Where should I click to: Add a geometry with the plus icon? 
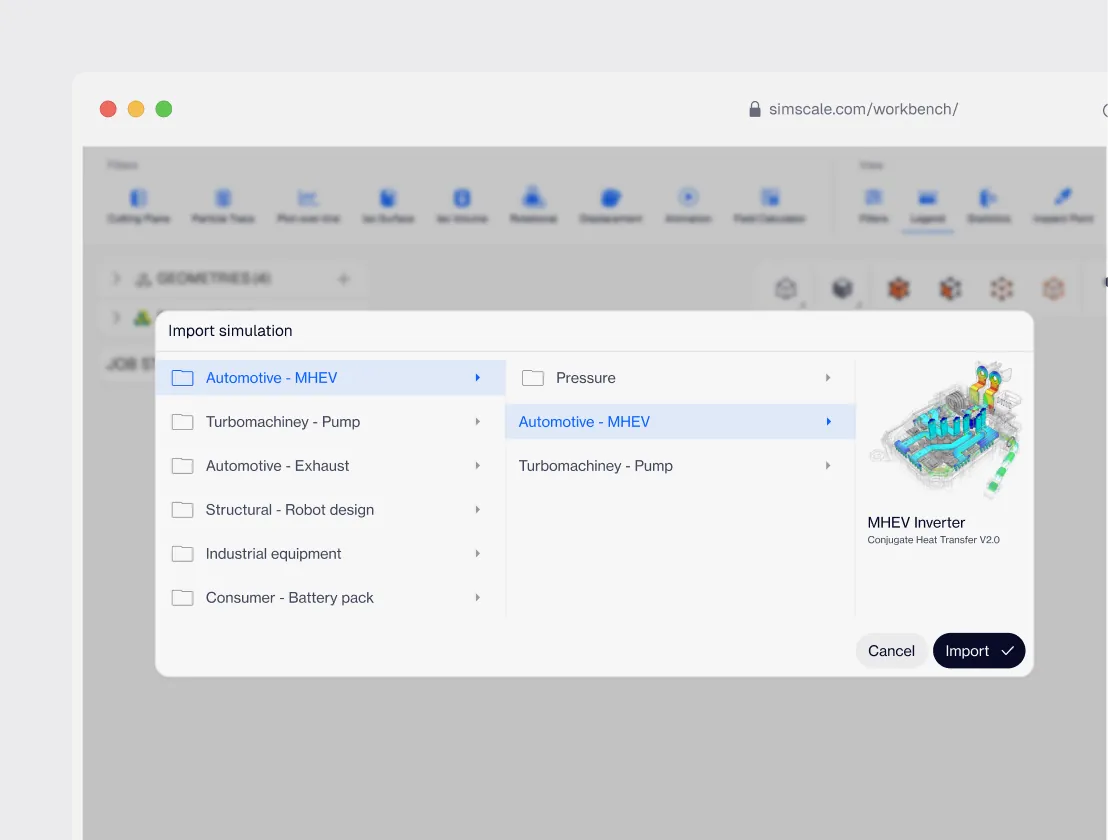343,279
